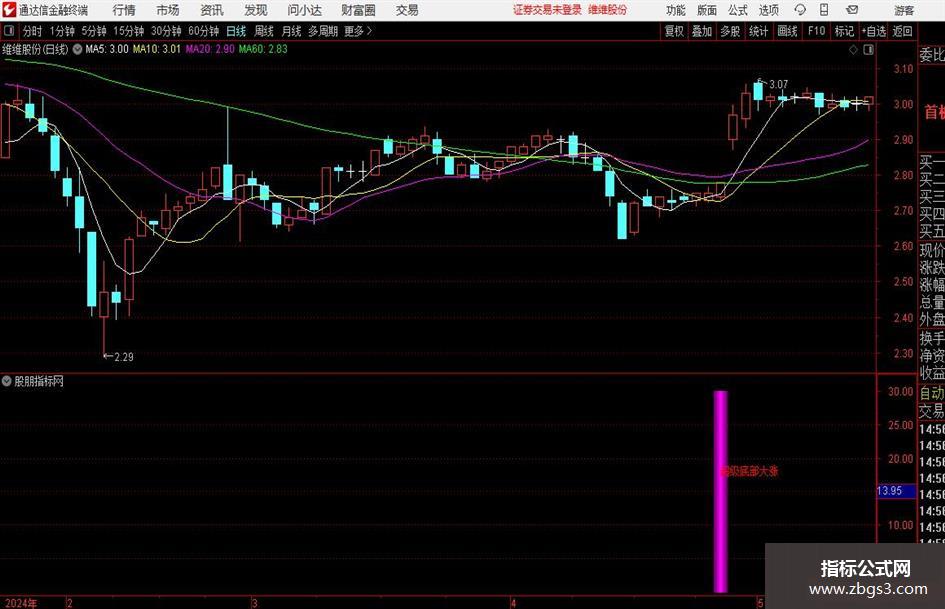Click the 多股 multi-stock toolbar button

point(730,31)
